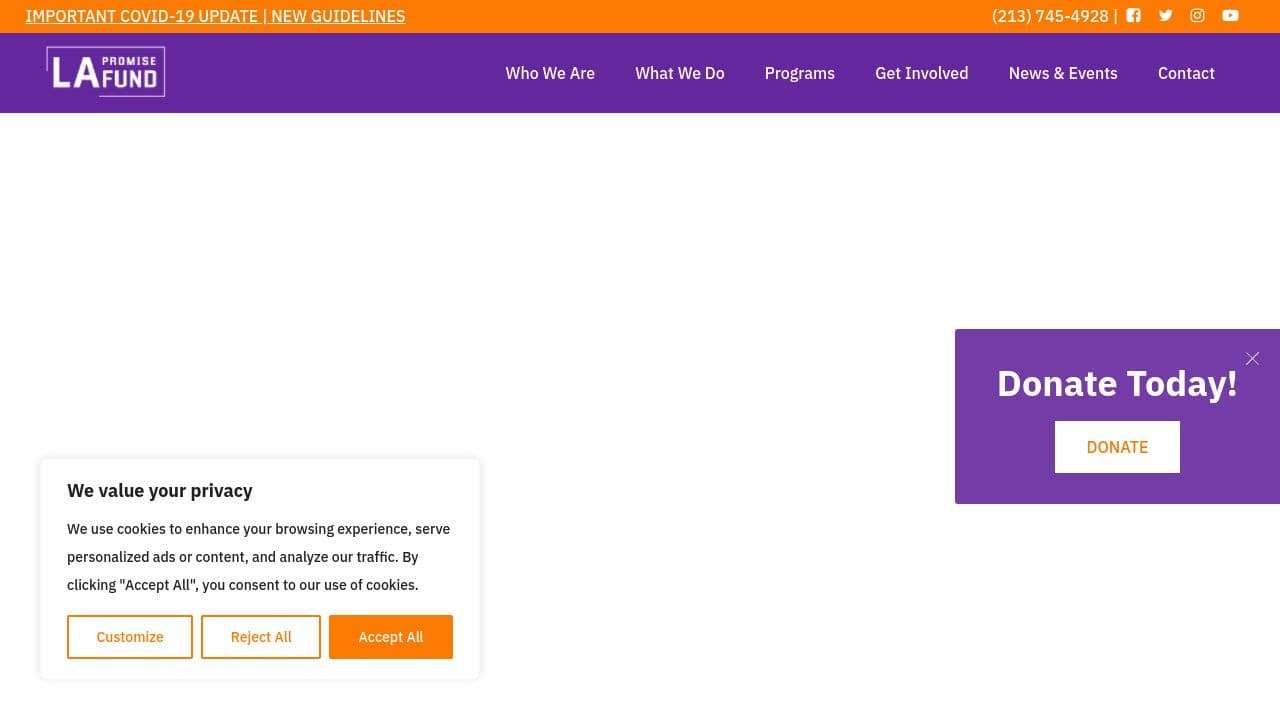Open the Instagram icon in the header
The width and height of the screenshot is (1280, 720).
[x=1197, y=16]
